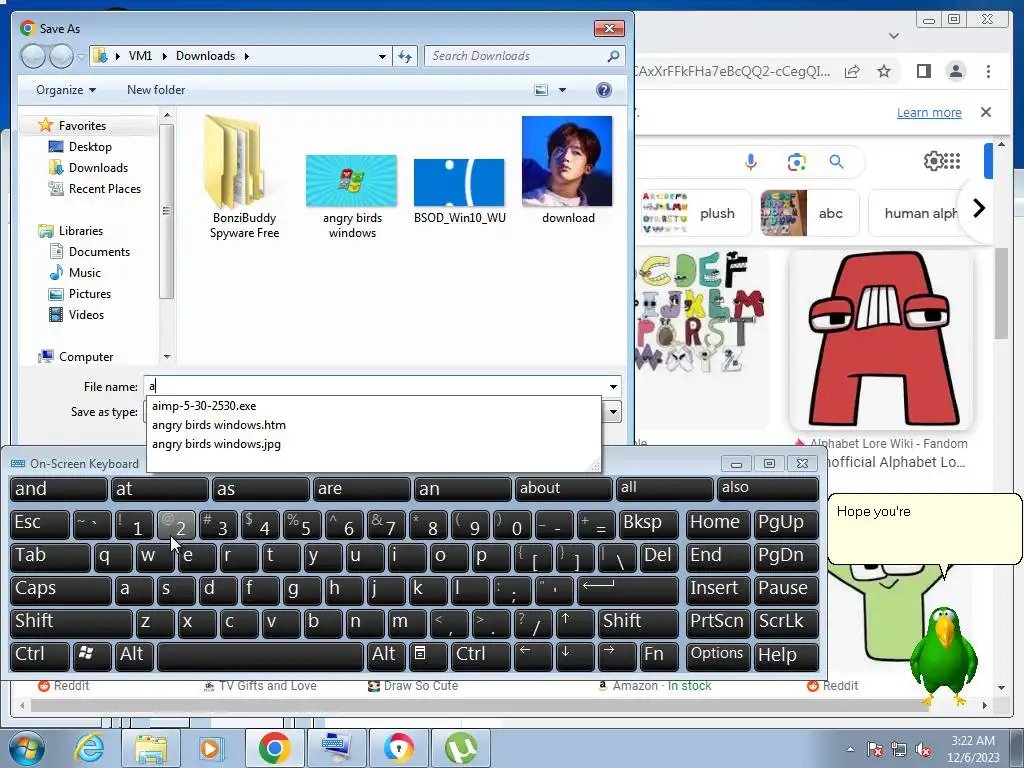The height and width of the screenshot is (768, 1024).
Task: Open the help button in the Save As toolbar
Action: [604, 90]
